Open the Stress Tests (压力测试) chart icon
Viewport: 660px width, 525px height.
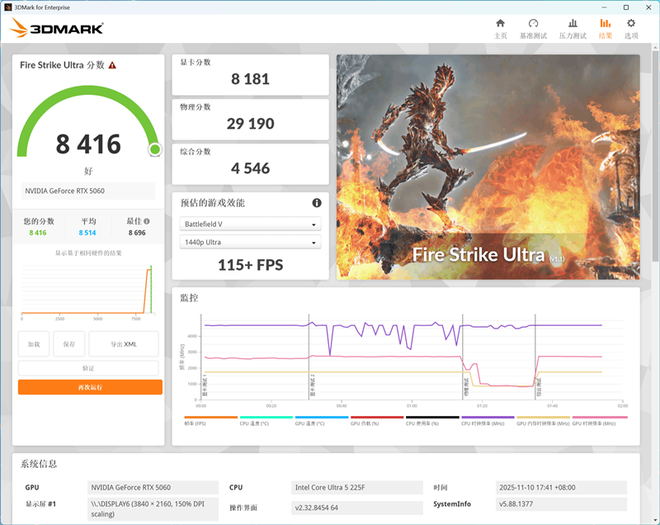pyautogui.click(x=571, y=28)
